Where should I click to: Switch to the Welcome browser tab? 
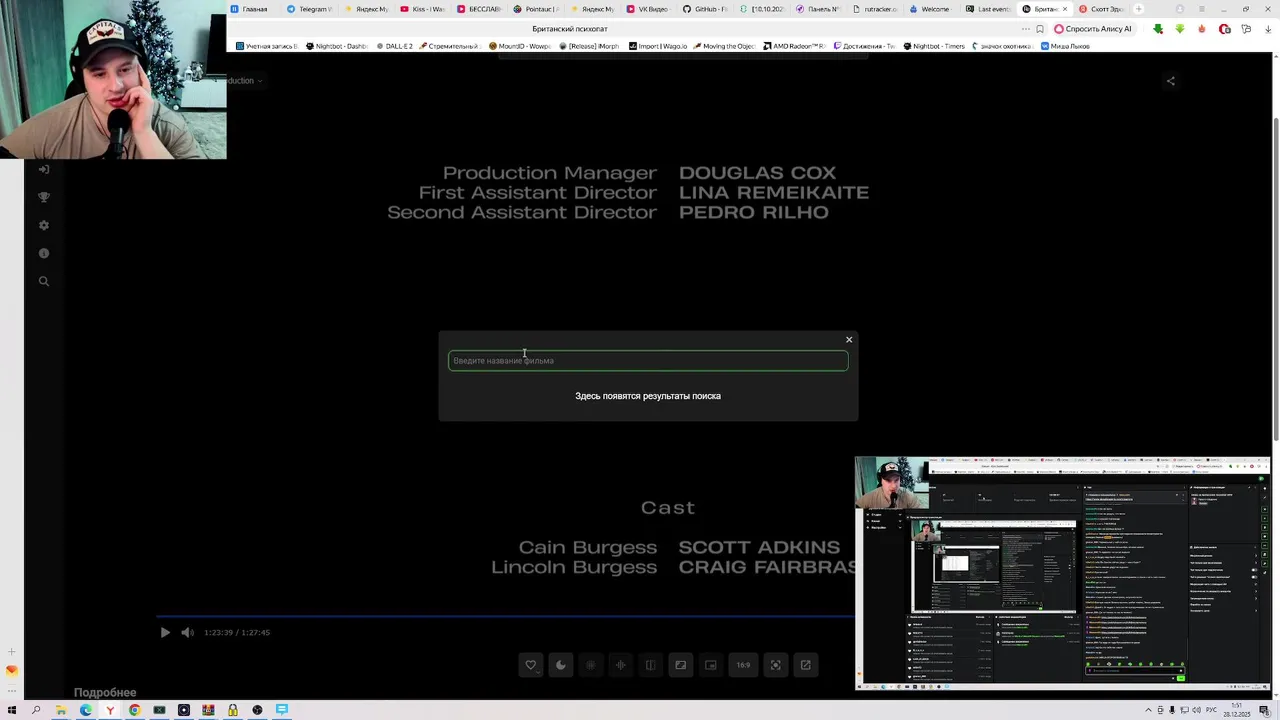(x=931, y=9)
